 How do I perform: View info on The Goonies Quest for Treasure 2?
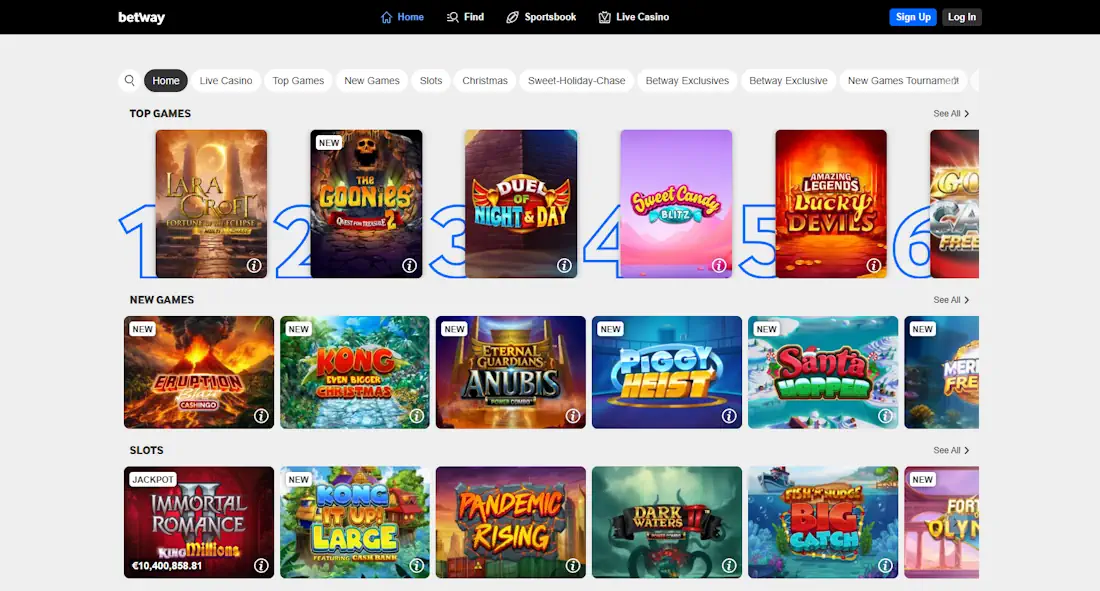(x=409, y=266)
